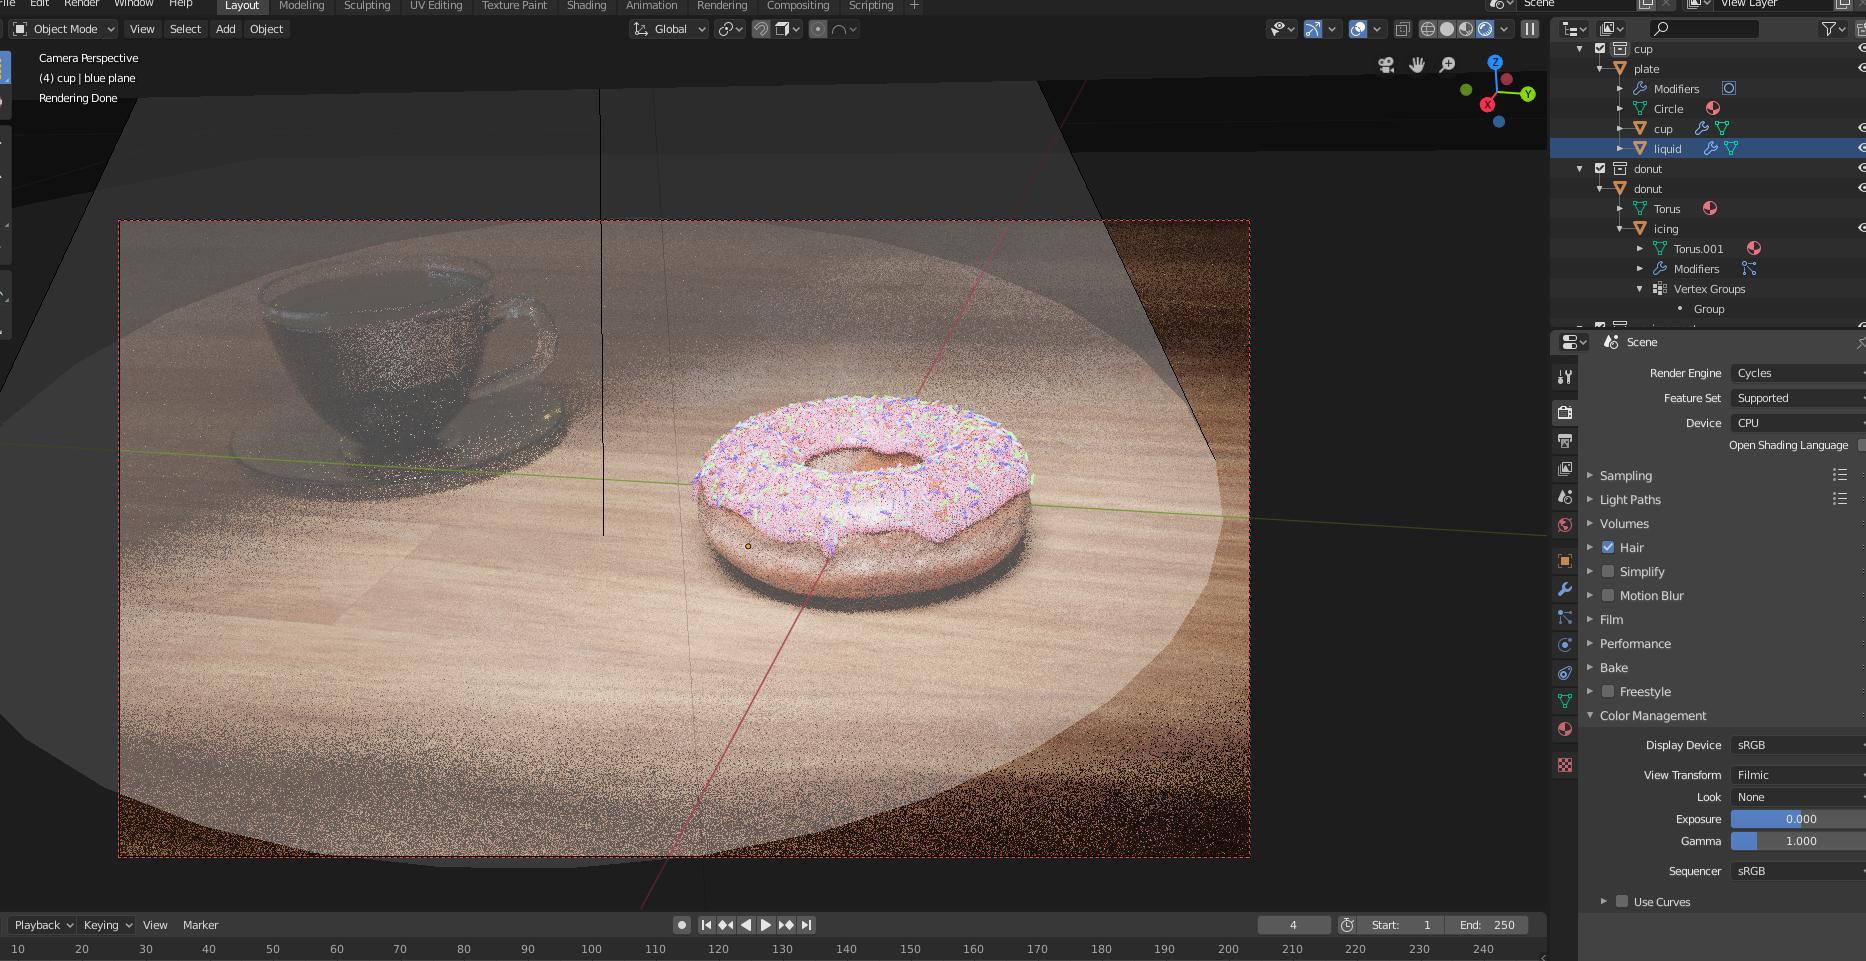Enable the Freestyle checkbox

coord(1608,691)
